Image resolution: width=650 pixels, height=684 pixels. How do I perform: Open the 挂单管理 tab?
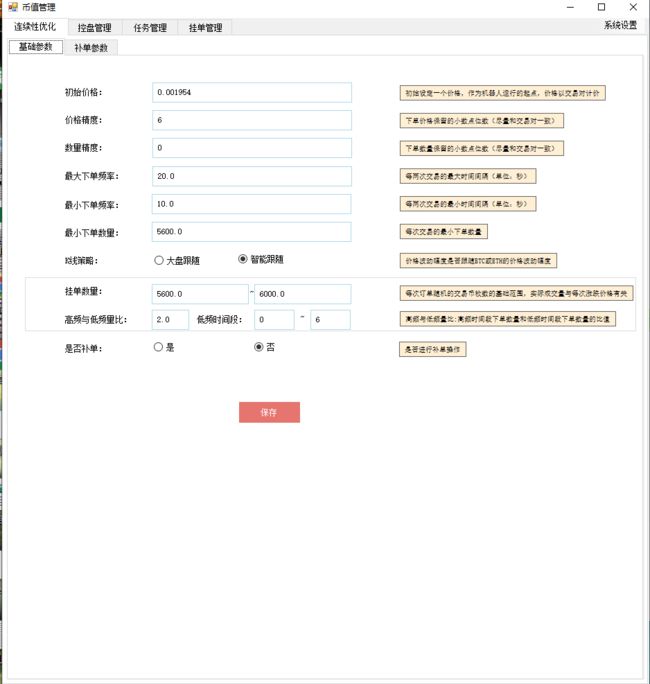(x=205, y=28)
